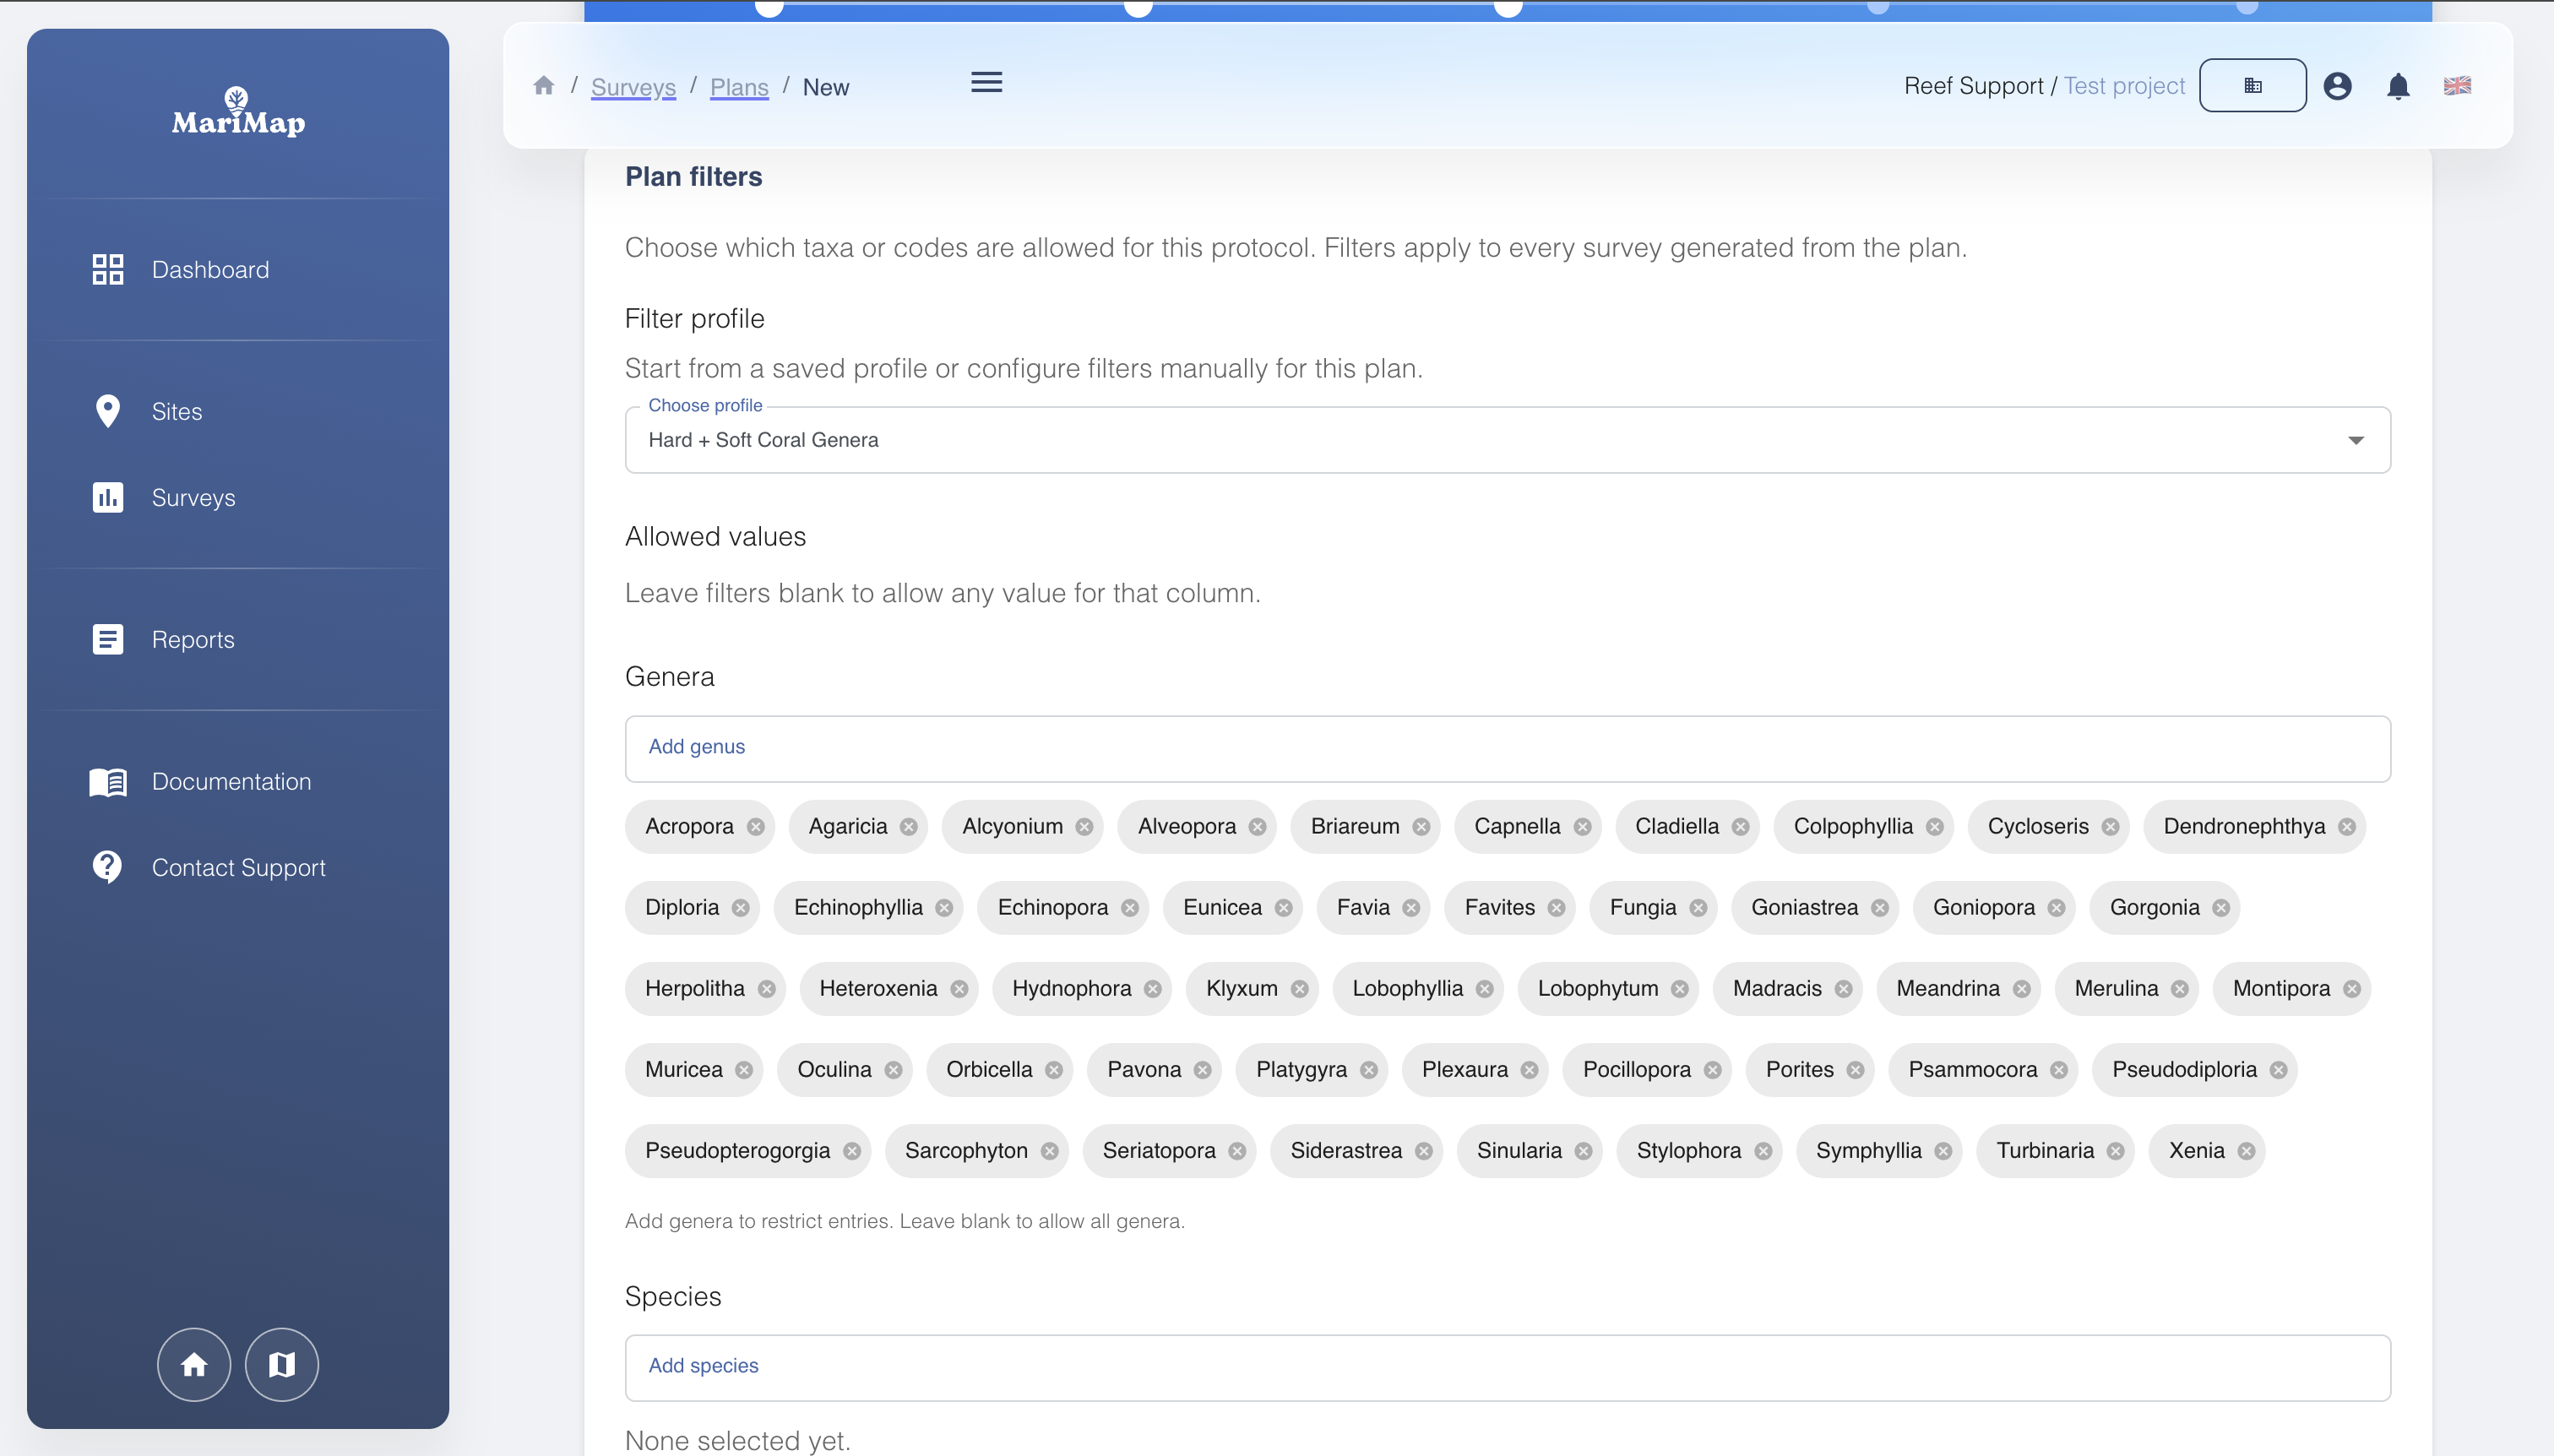Open the notifications bell
Screen dimensions: 2554x1456
(x=2398, y=85)
